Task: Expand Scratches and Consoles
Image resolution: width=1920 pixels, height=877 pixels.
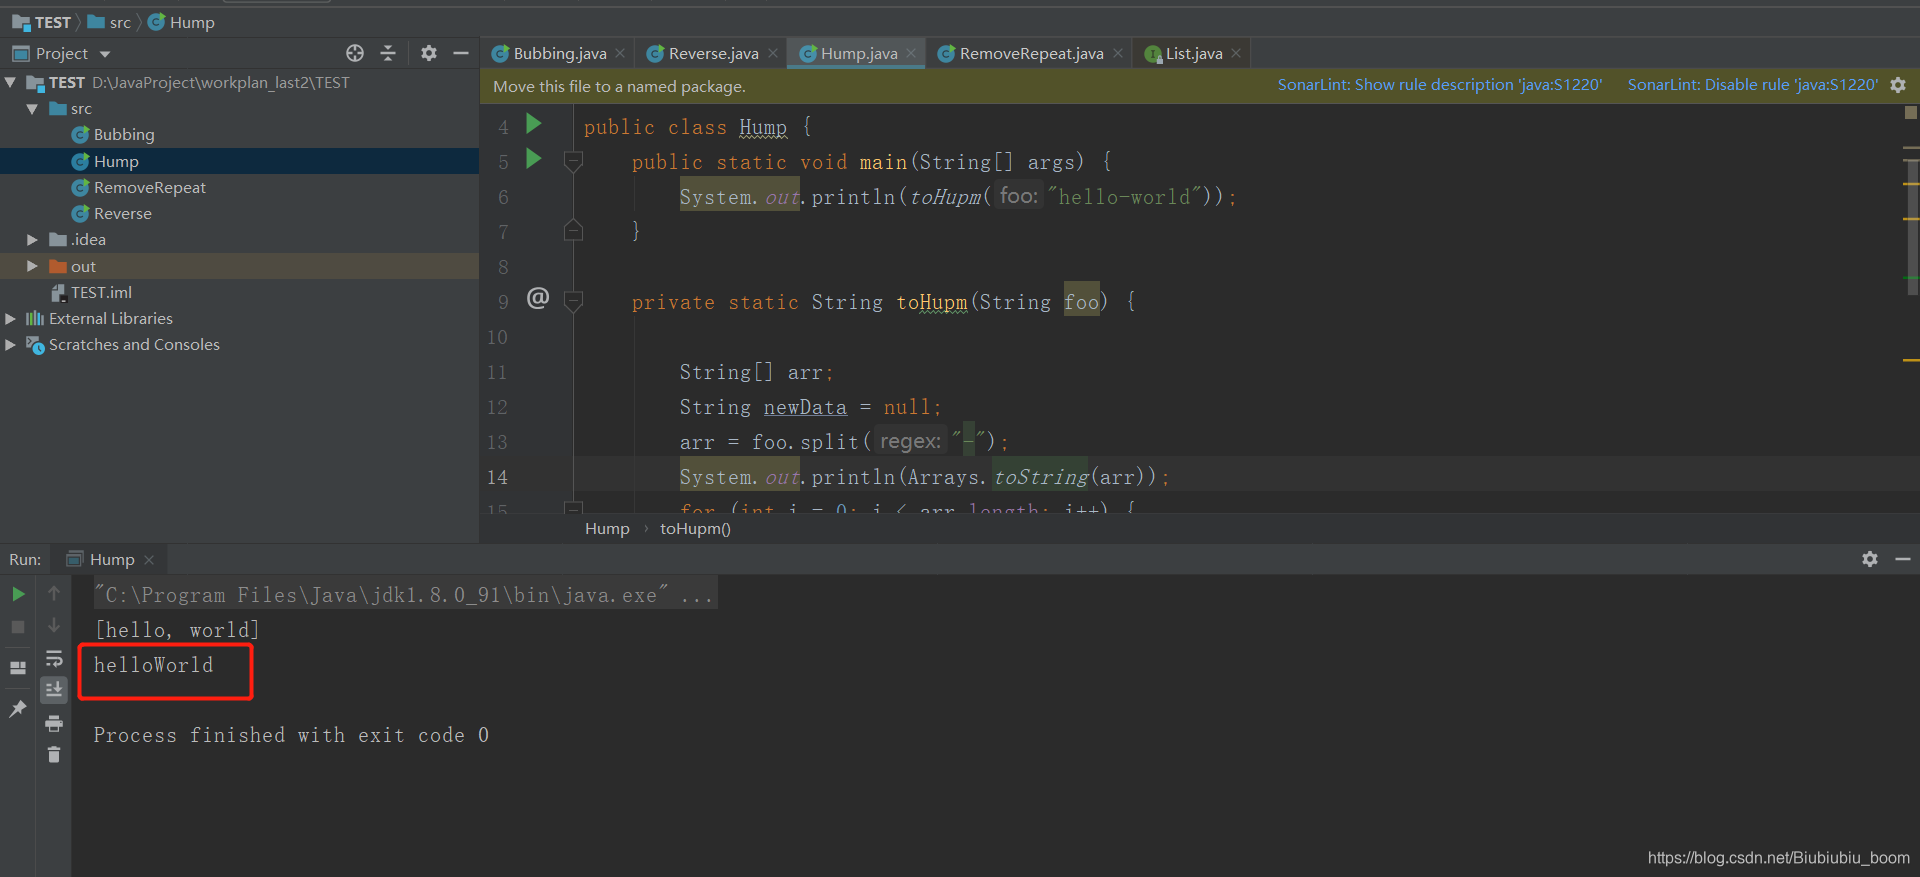Action: tap(11, 344)
